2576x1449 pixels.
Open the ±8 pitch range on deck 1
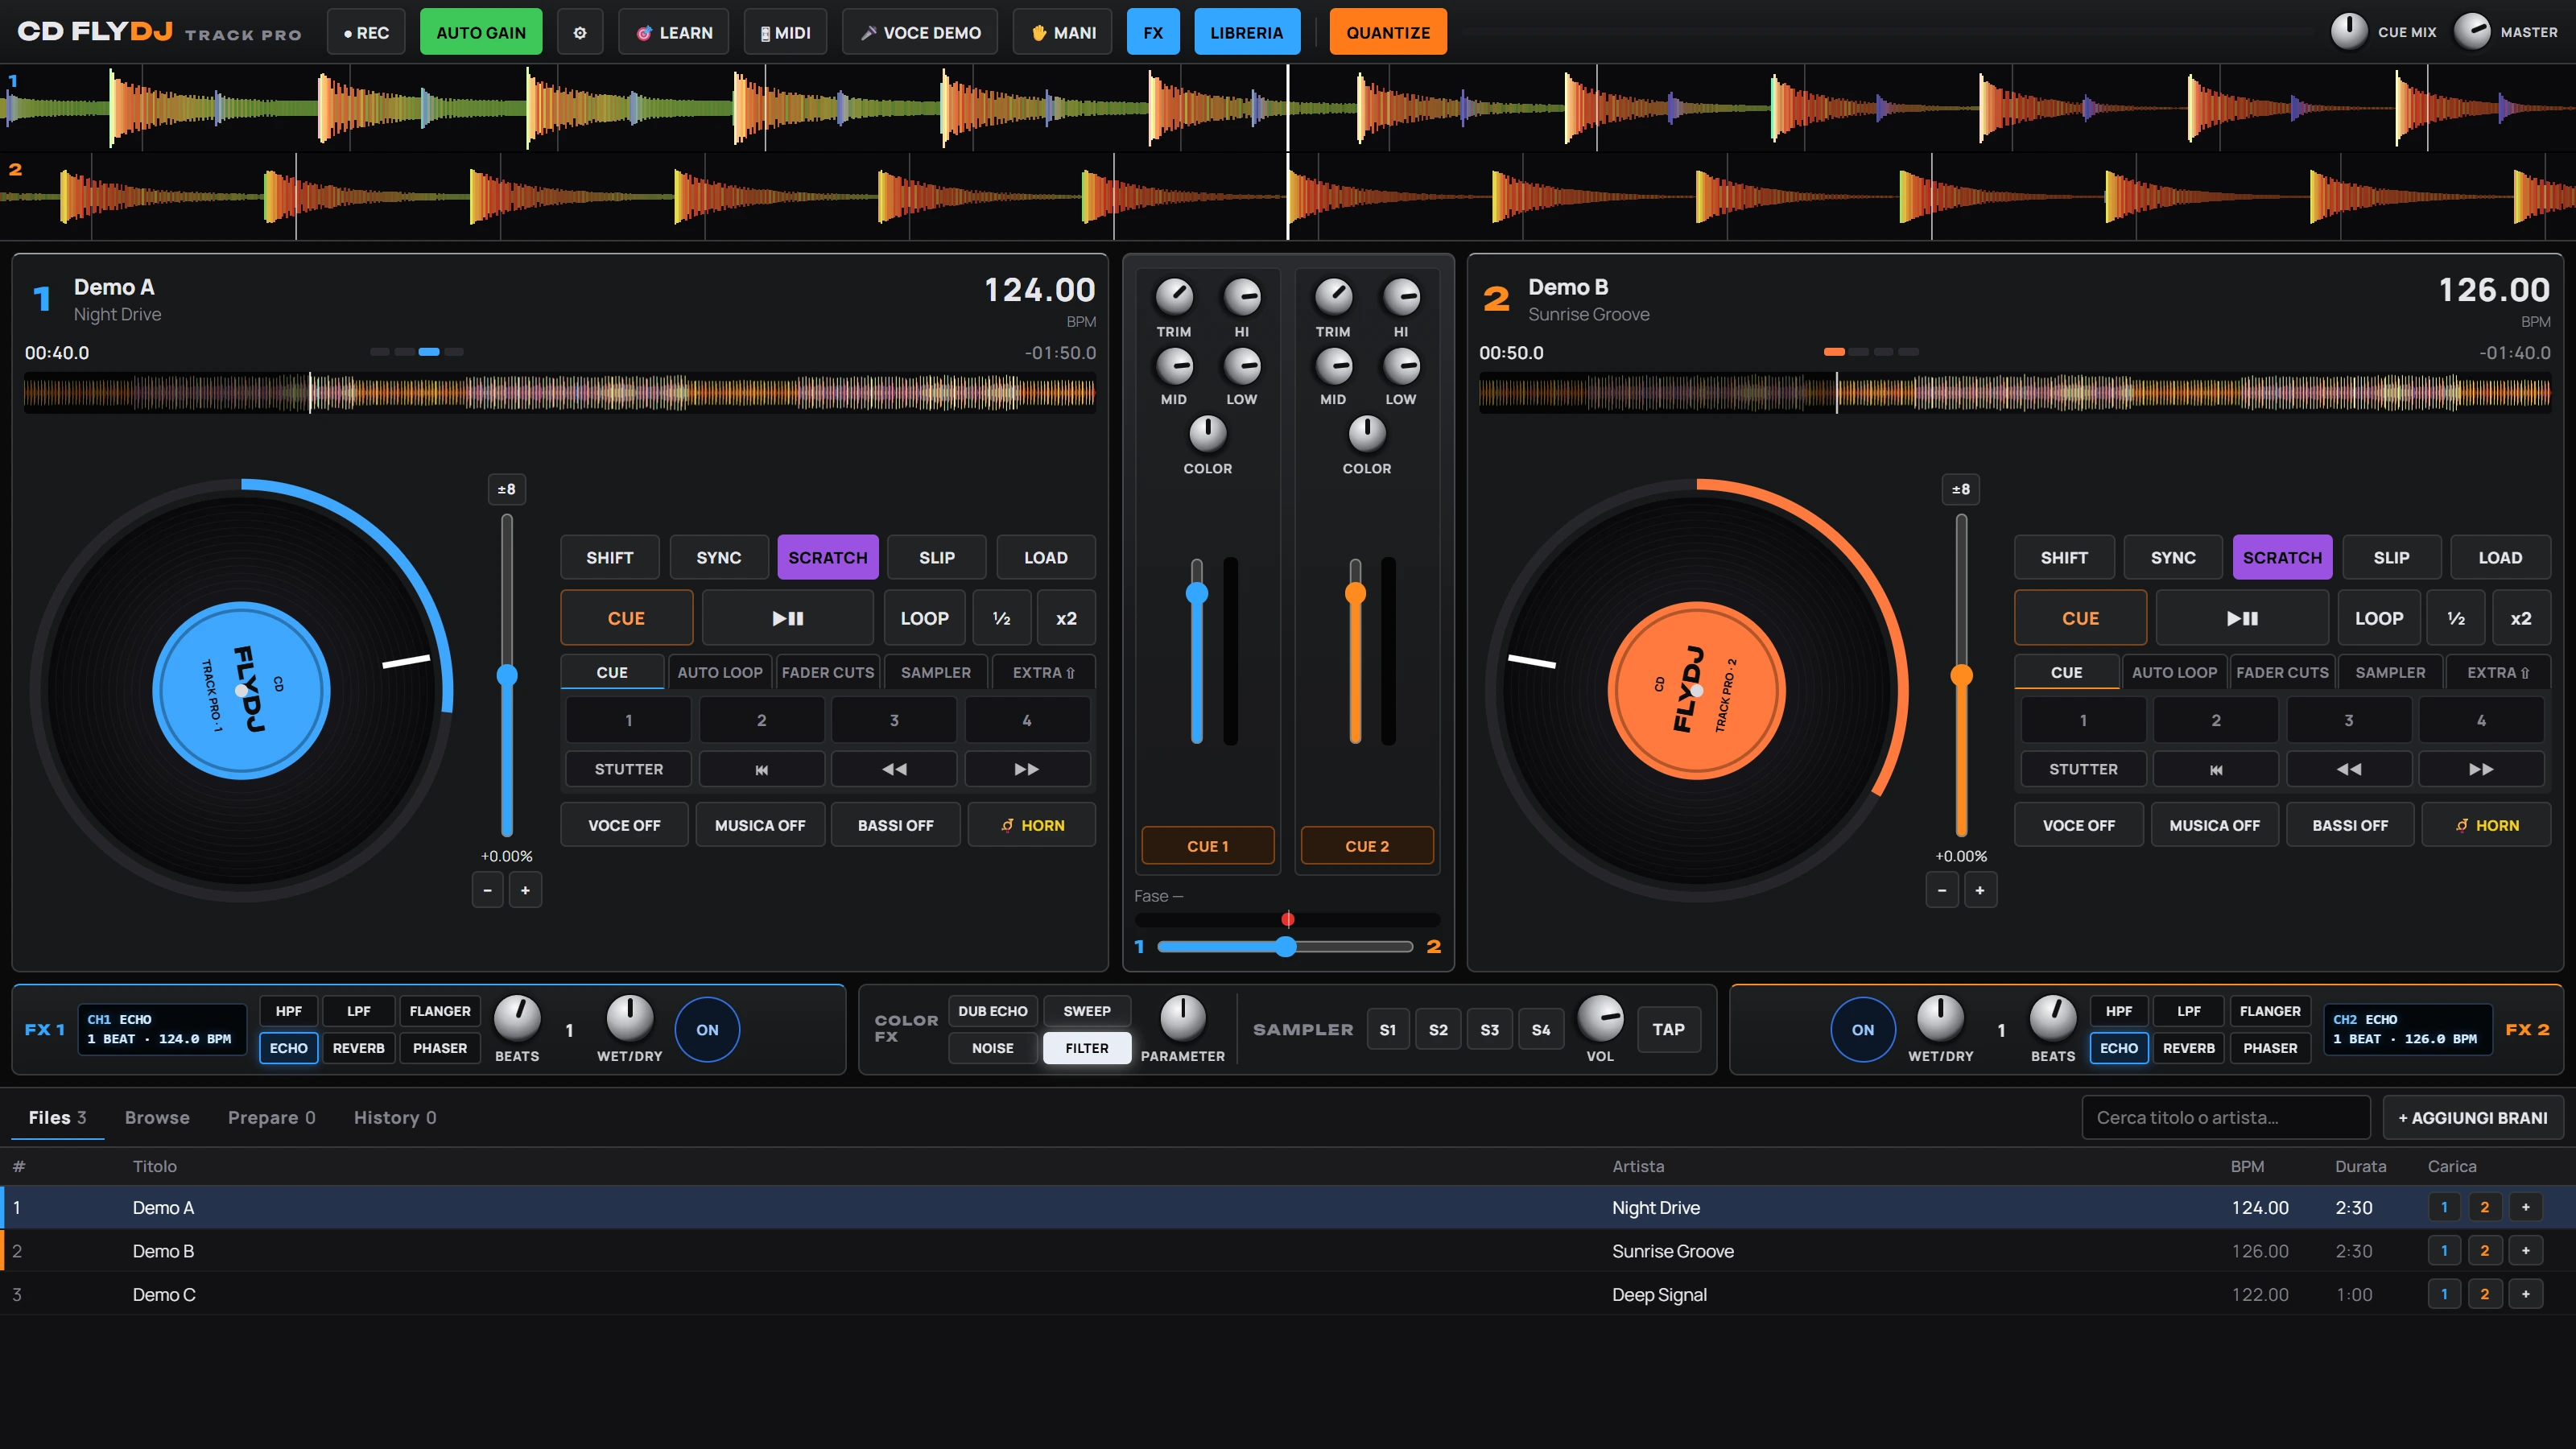pyautogui.click(x=506, y=489)
